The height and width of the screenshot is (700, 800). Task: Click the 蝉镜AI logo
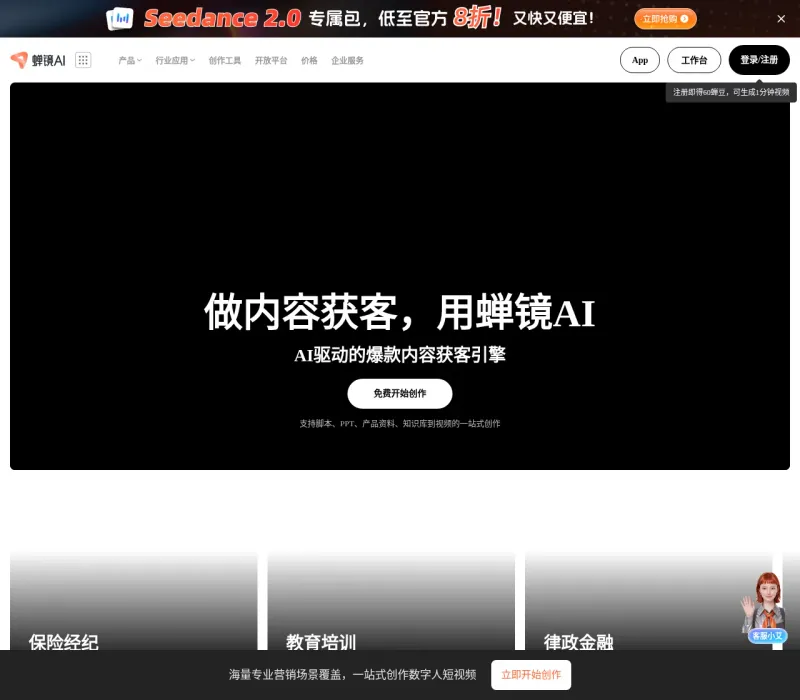click(38, 60)
